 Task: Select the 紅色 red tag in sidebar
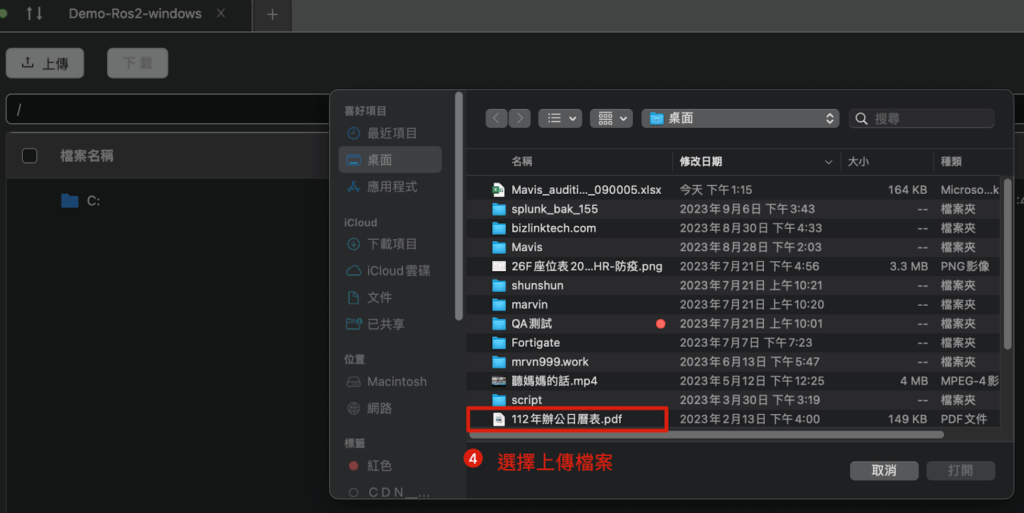379,466
